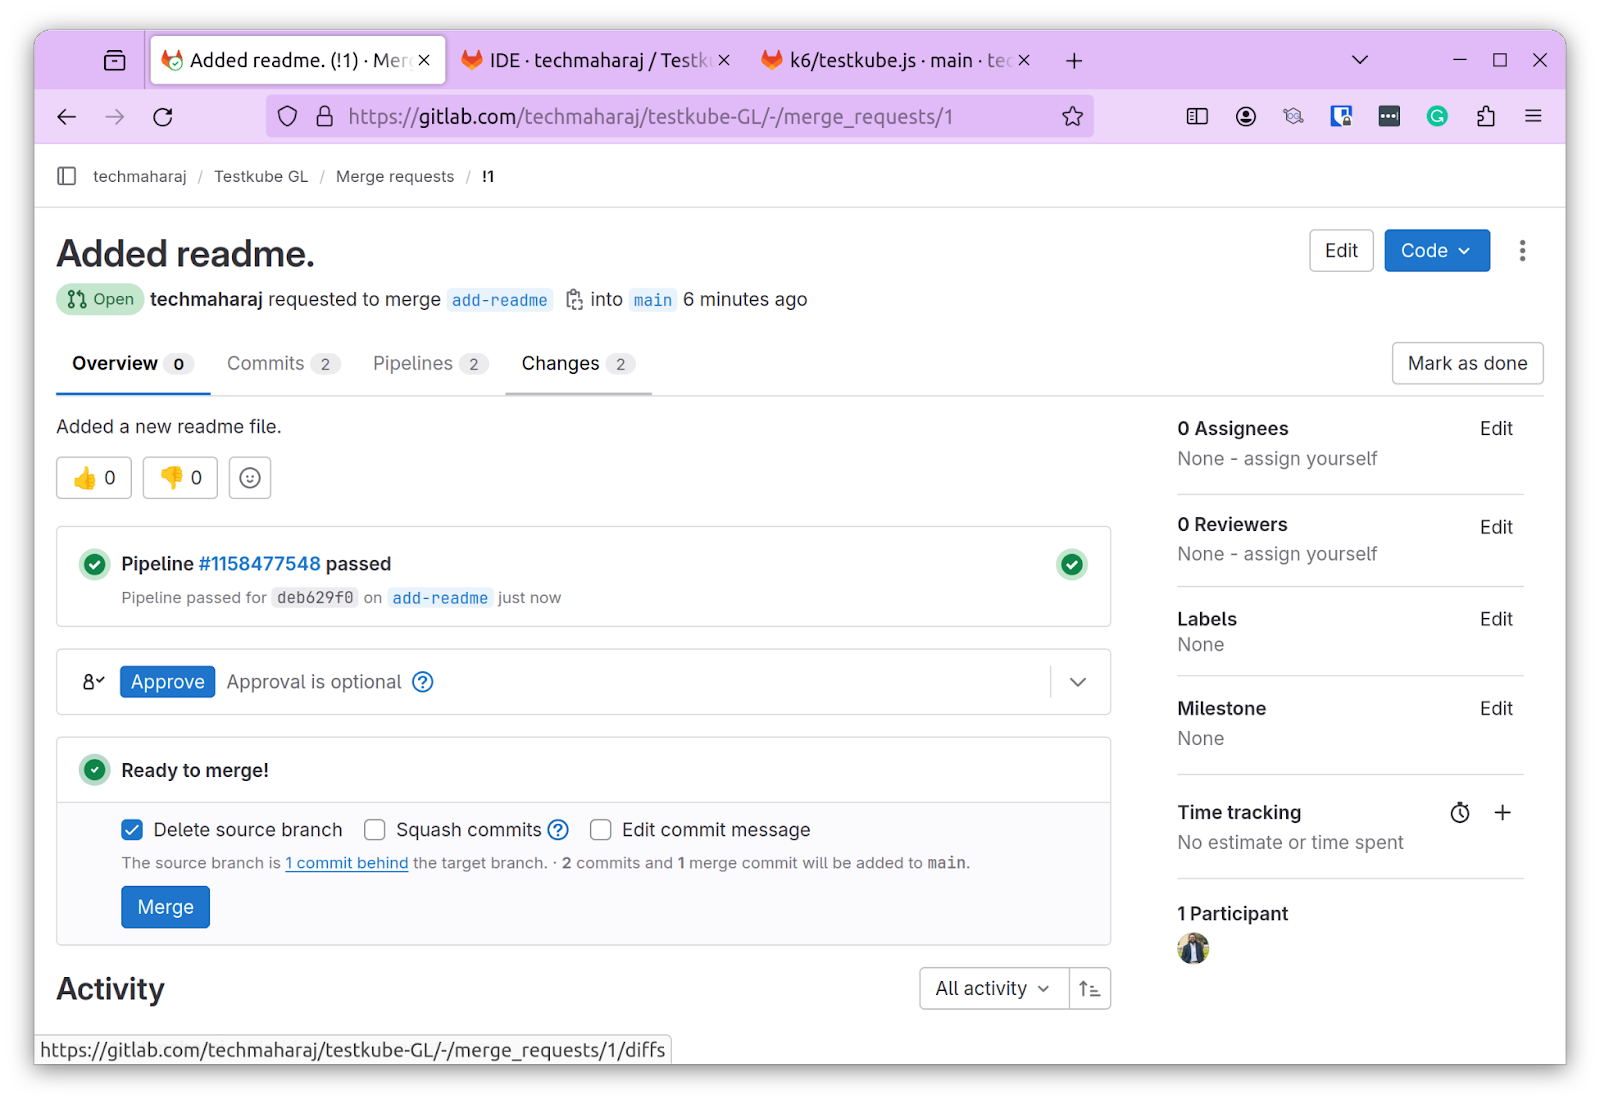Open the Code dropdown button
This screenshot has height=1102, width=1600.
(x=1437, y=251)
